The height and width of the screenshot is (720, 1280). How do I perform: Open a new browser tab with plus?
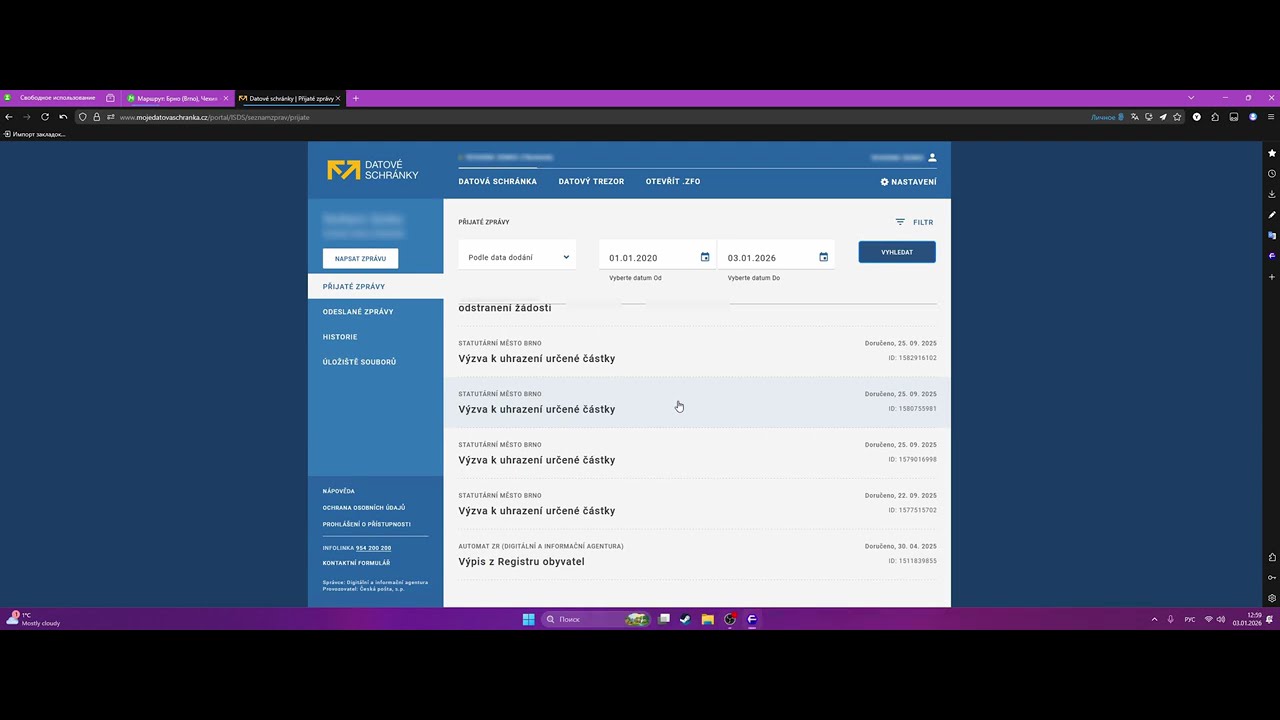pos(355,98)
